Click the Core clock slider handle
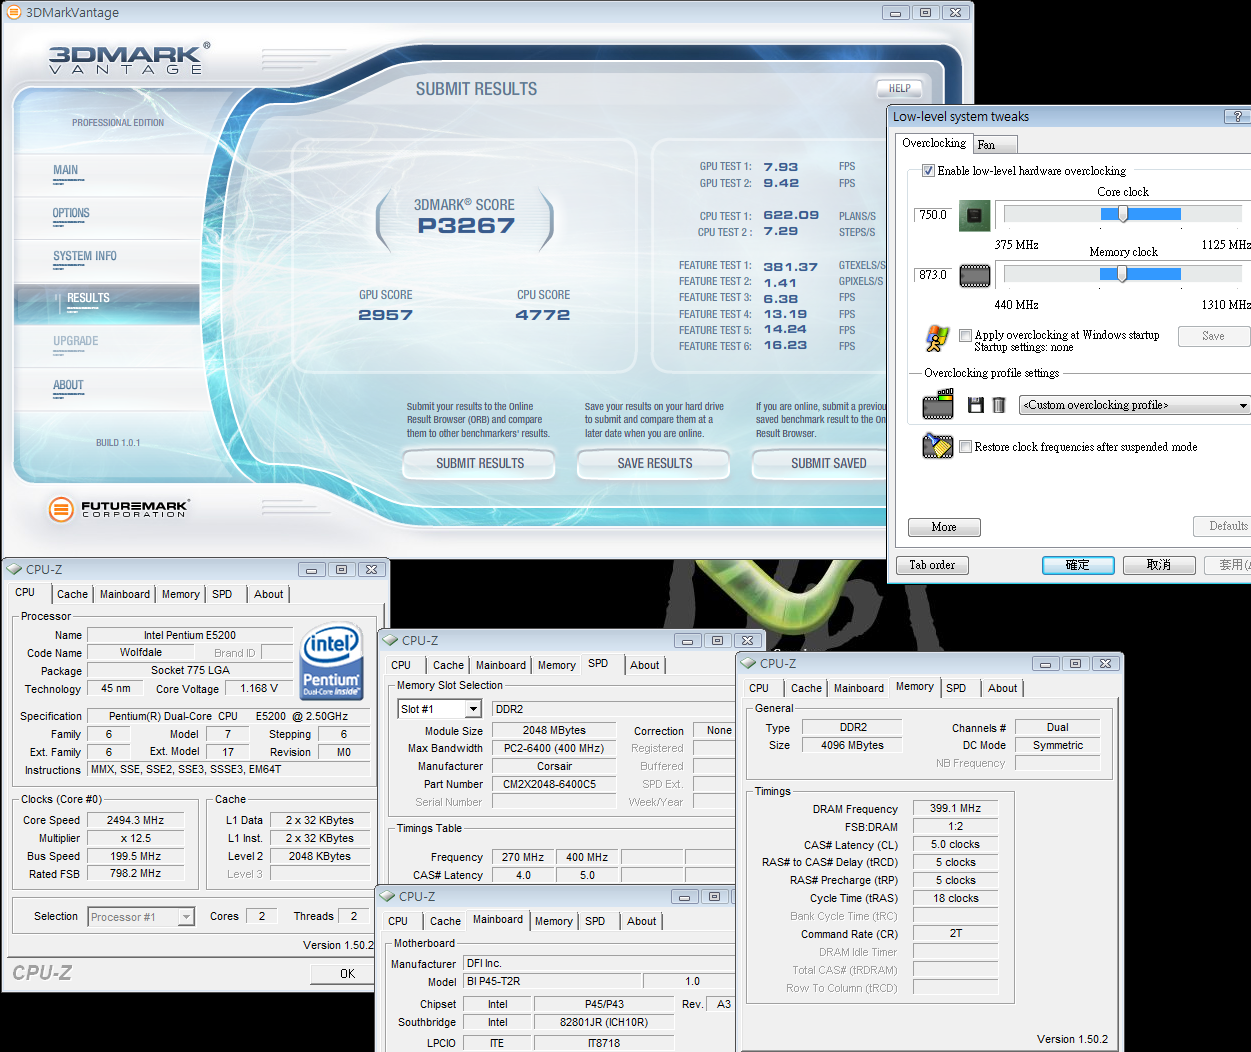 1123,214
